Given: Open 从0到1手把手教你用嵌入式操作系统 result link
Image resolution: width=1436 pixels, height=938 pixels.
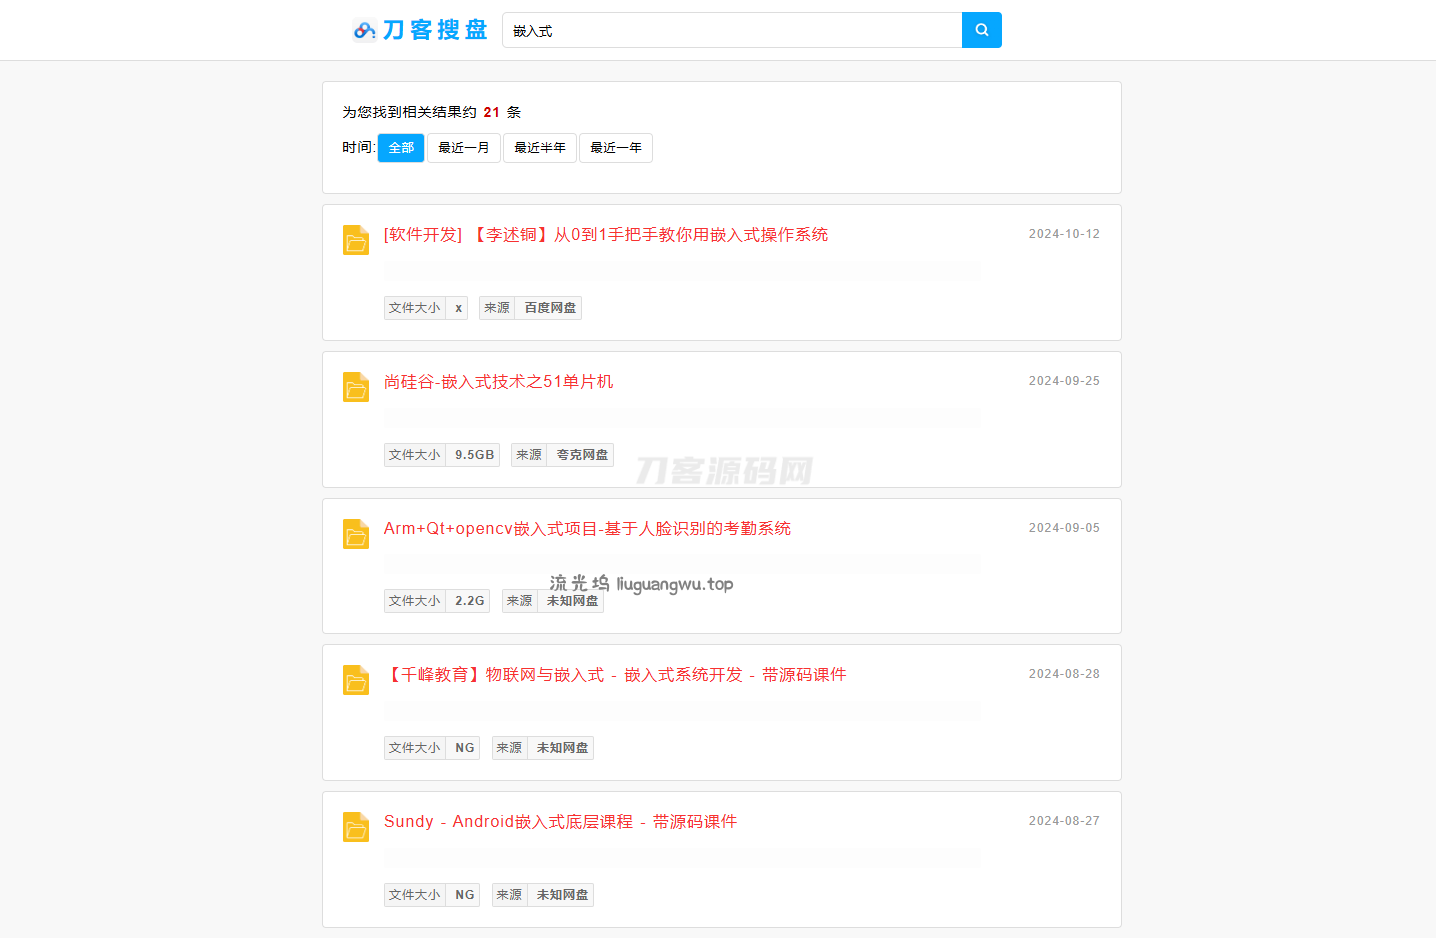Looking at the screenshot, I should 606,235.
